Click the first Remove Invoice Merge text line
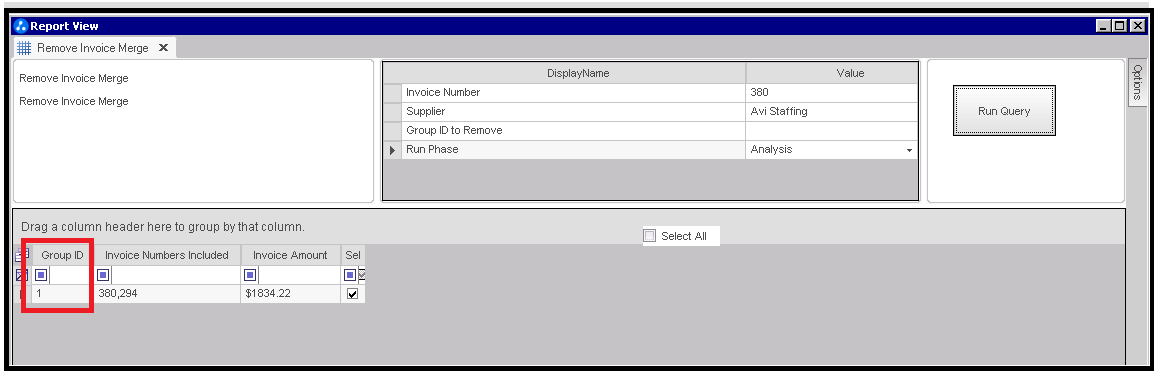This screenshot has height=373, width=1154. pyautogui.click(x=74, y=78)
